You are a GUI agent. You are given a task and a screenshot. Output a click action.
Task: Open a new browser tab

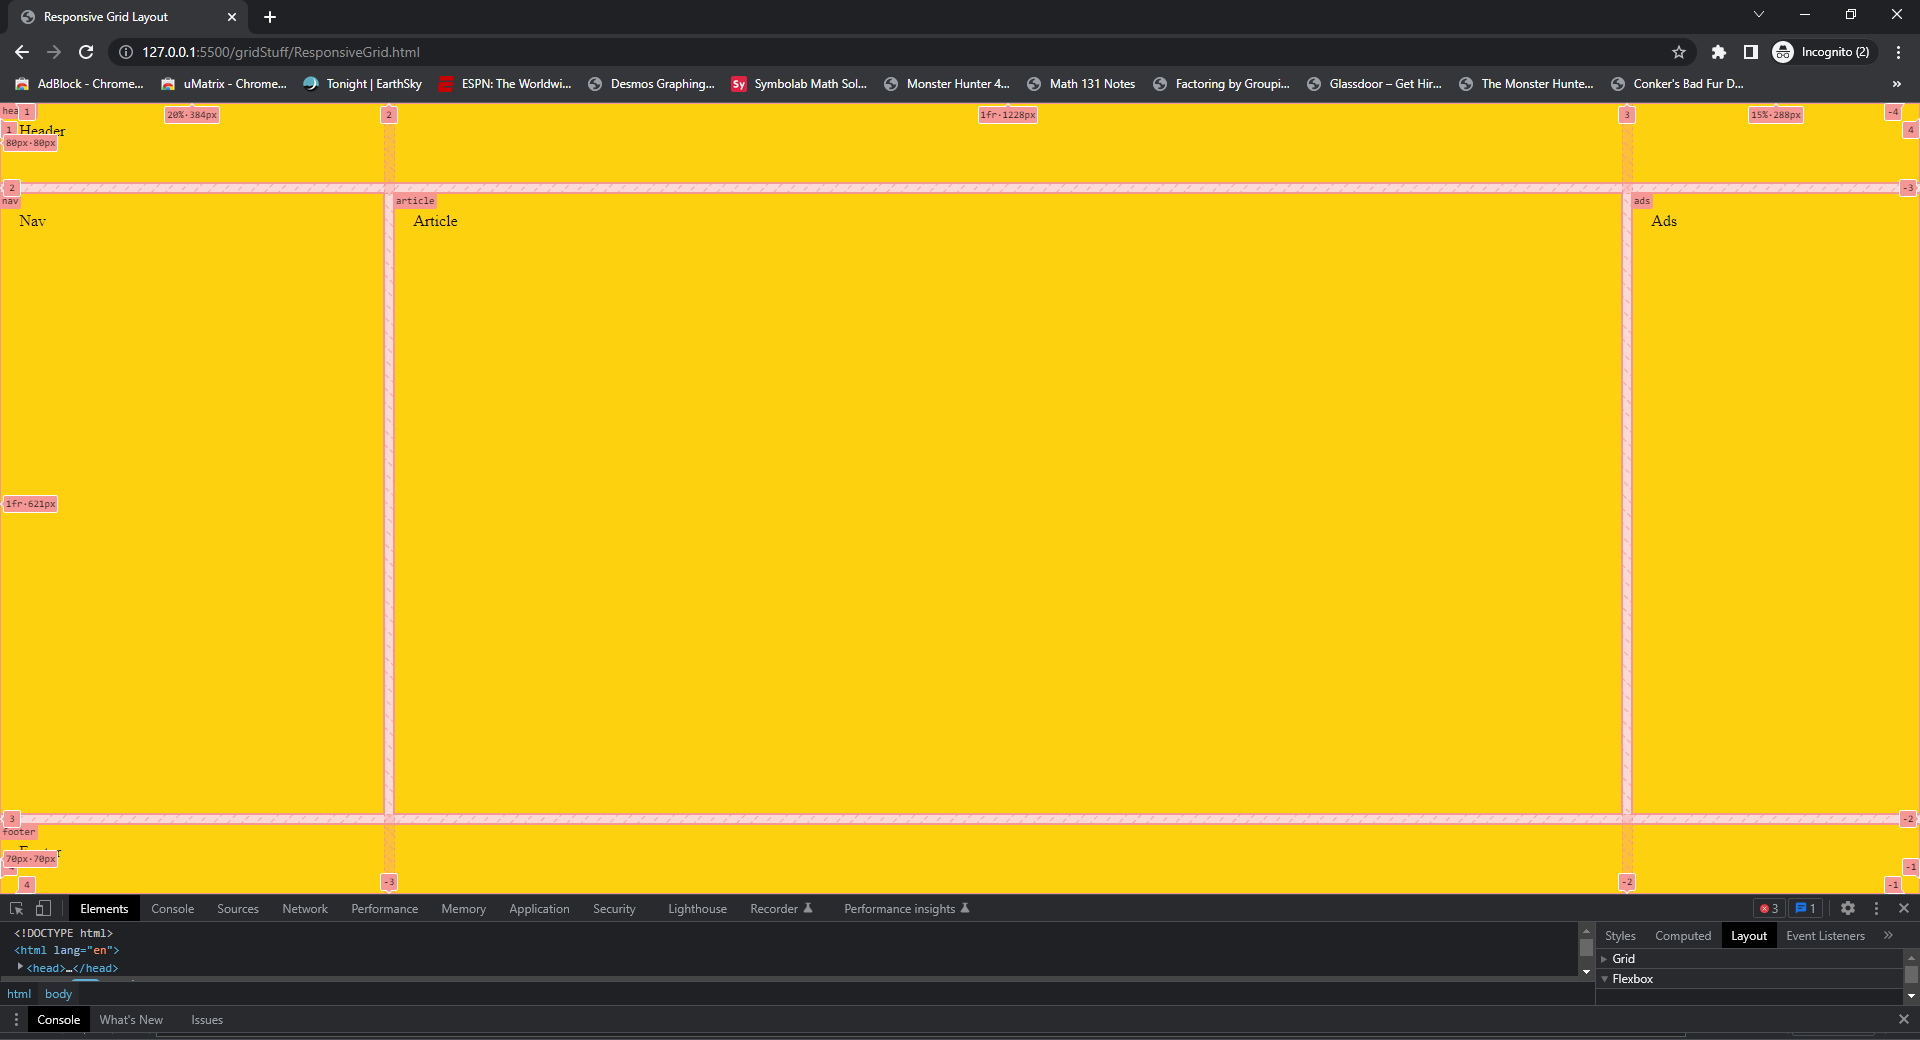[270, 17]
